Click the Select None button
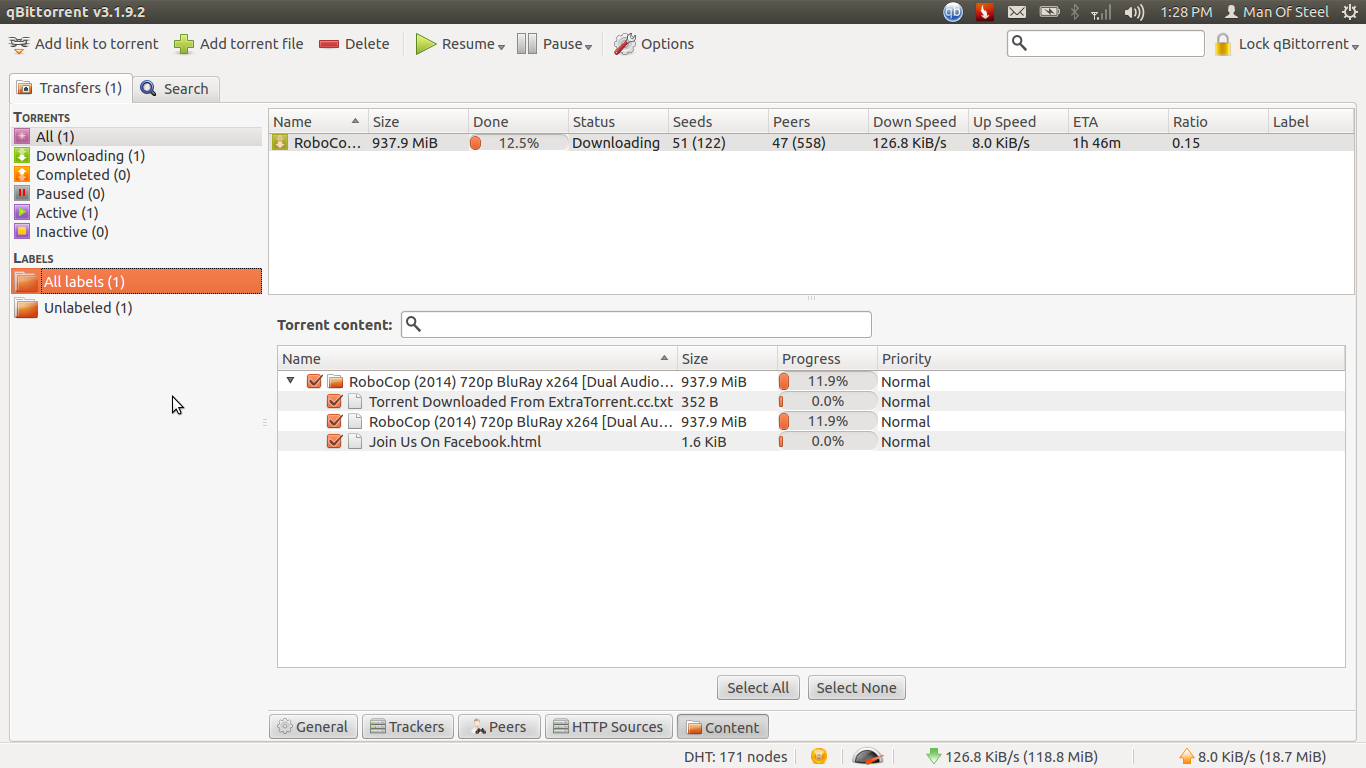 (856, 687)
